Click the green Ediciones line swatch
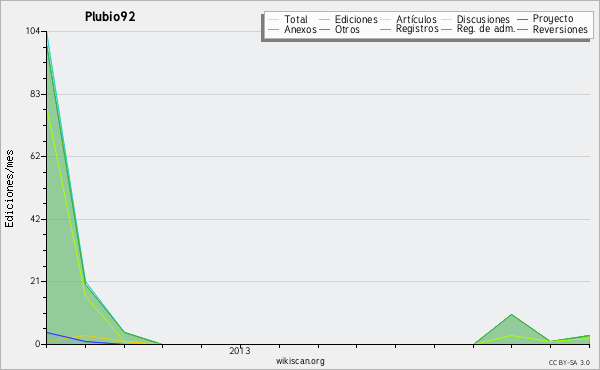This screenshot has height=370, width=600. click(324, 19)
